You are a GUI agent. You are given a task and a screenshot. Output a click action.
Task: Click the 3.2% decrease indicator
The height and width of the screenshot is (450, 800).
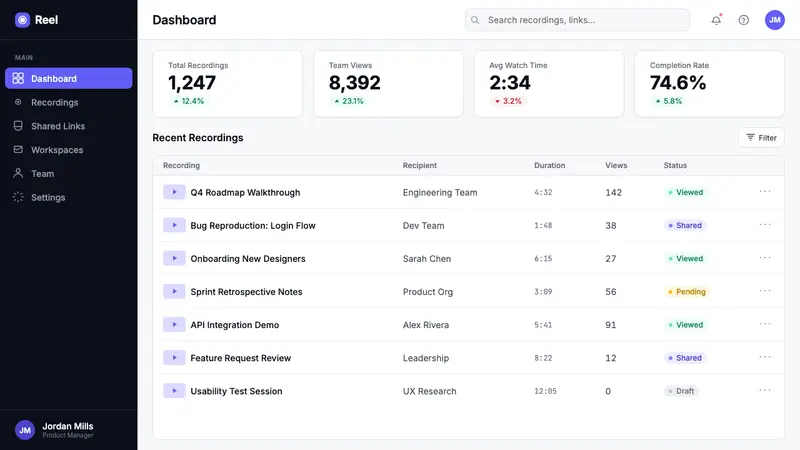(x=508, y=101)
